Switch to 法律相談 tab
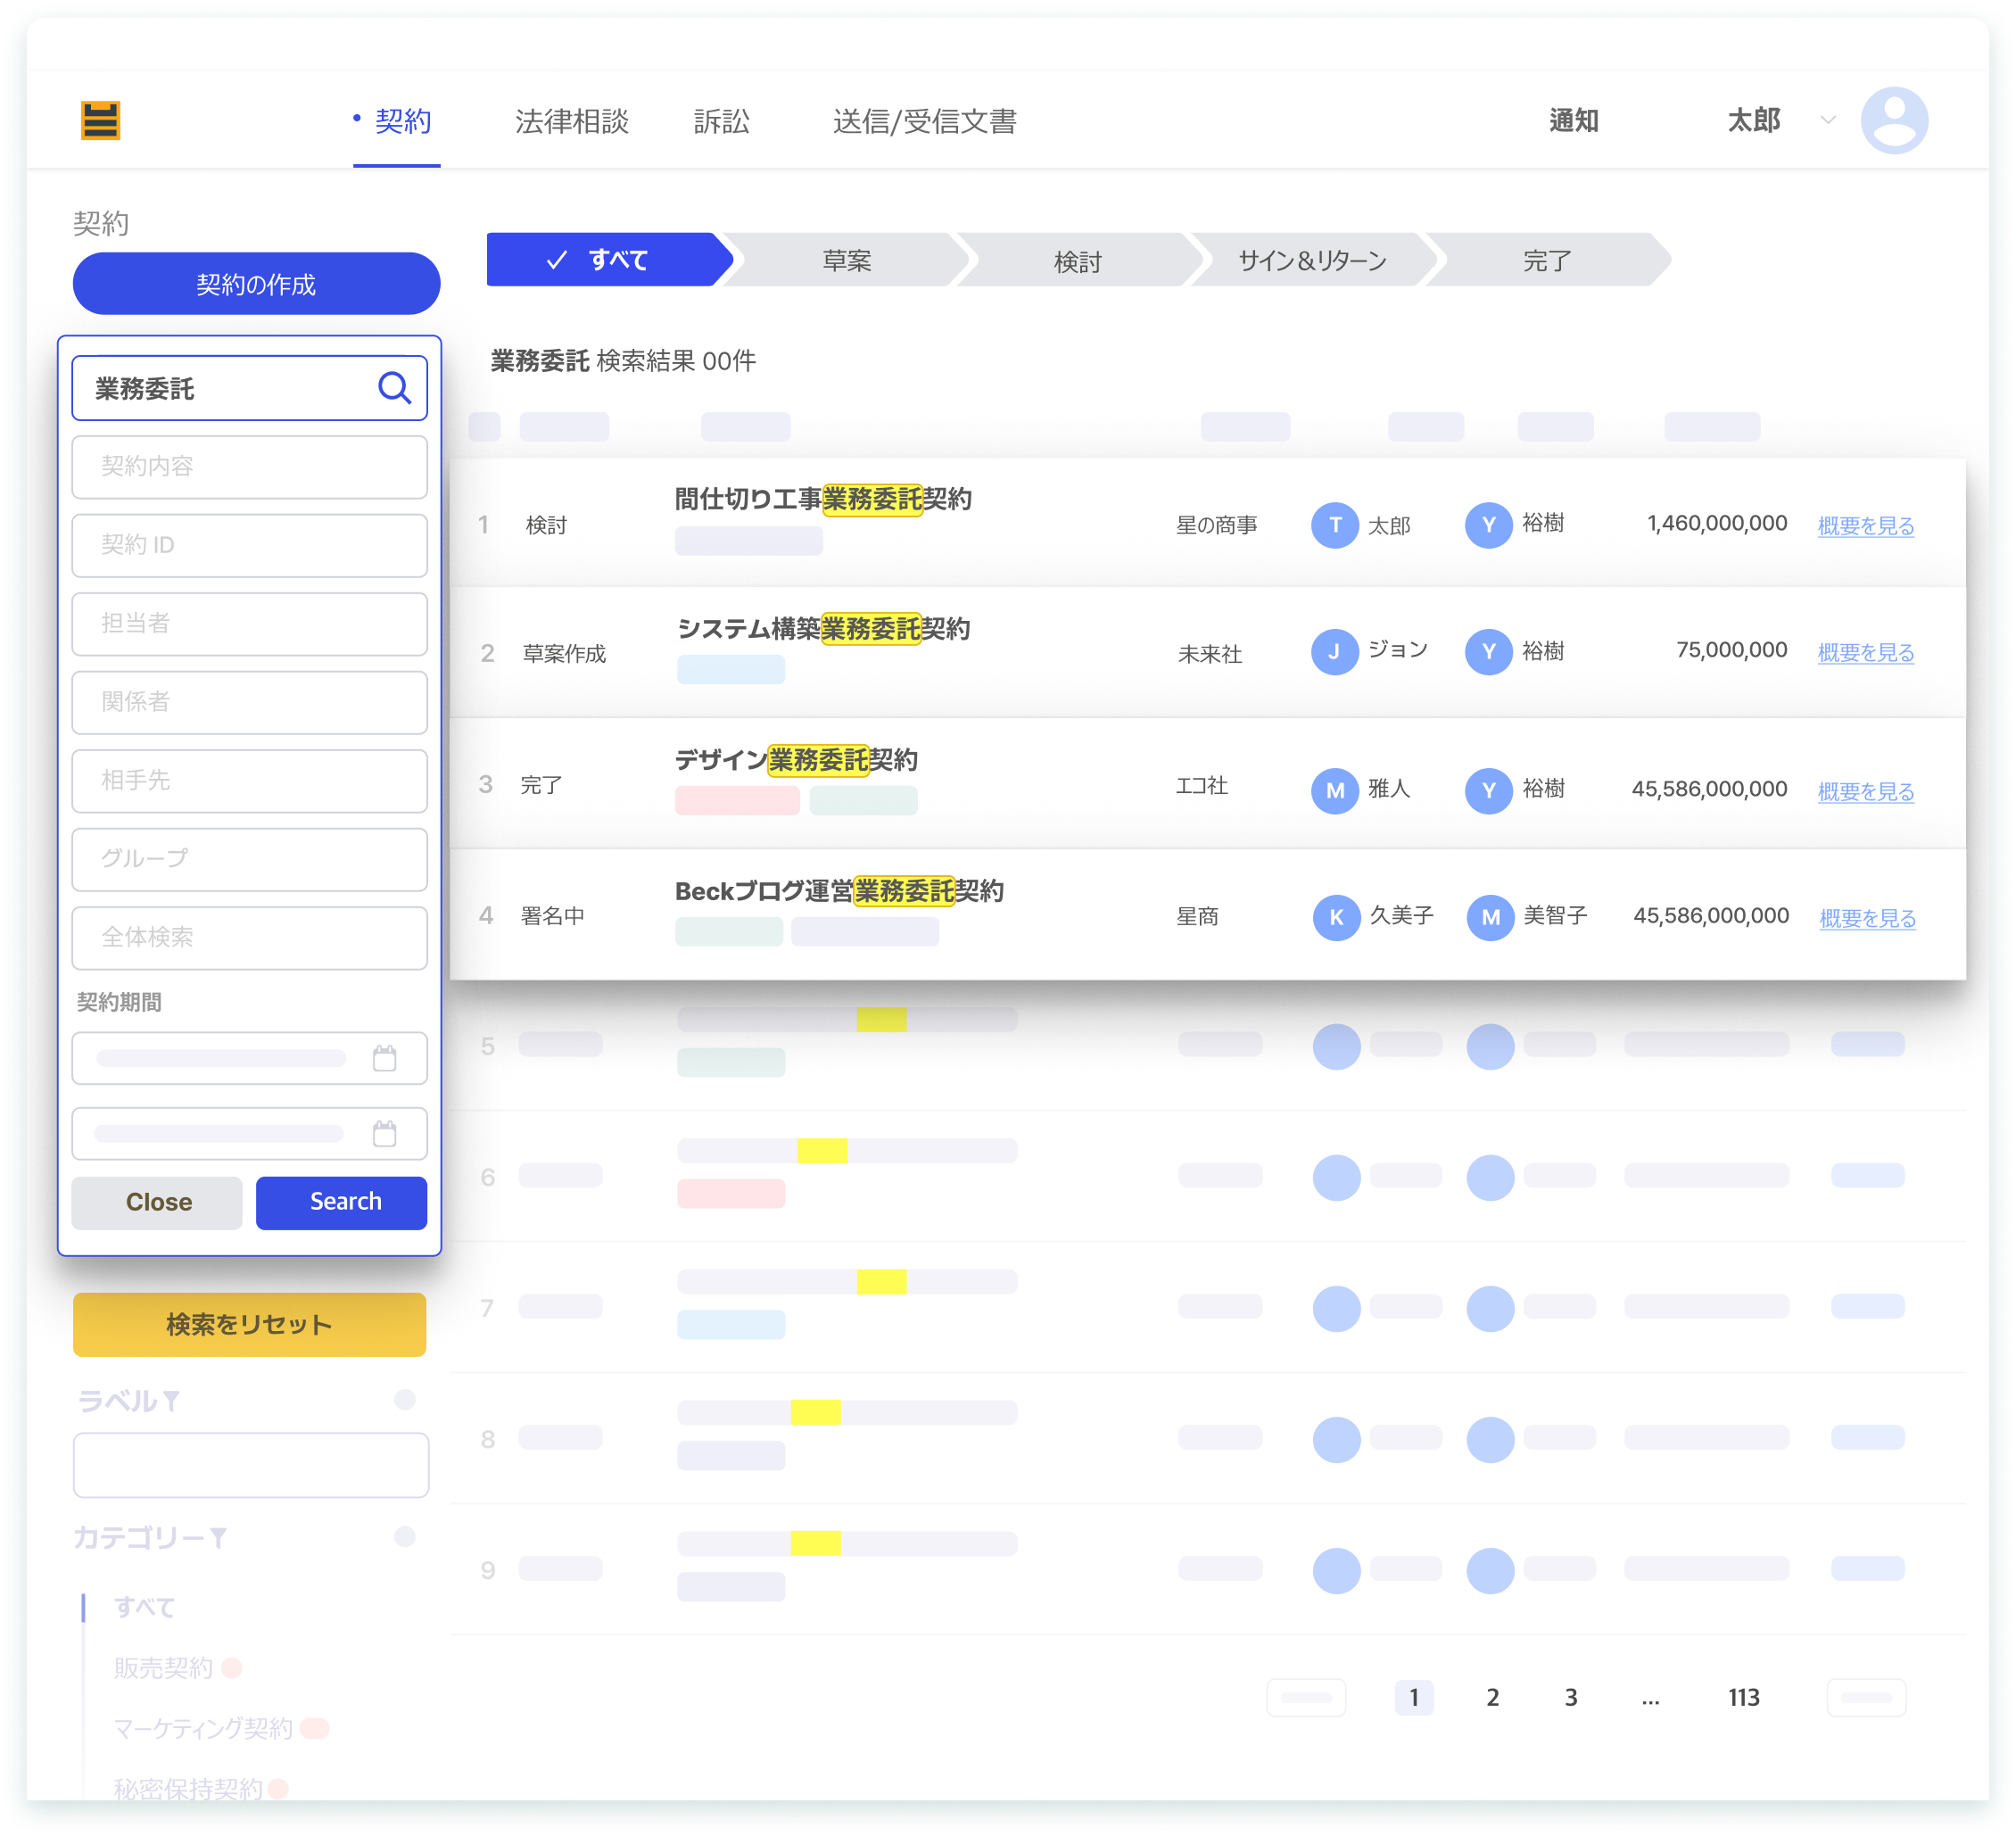 point(571,122)
